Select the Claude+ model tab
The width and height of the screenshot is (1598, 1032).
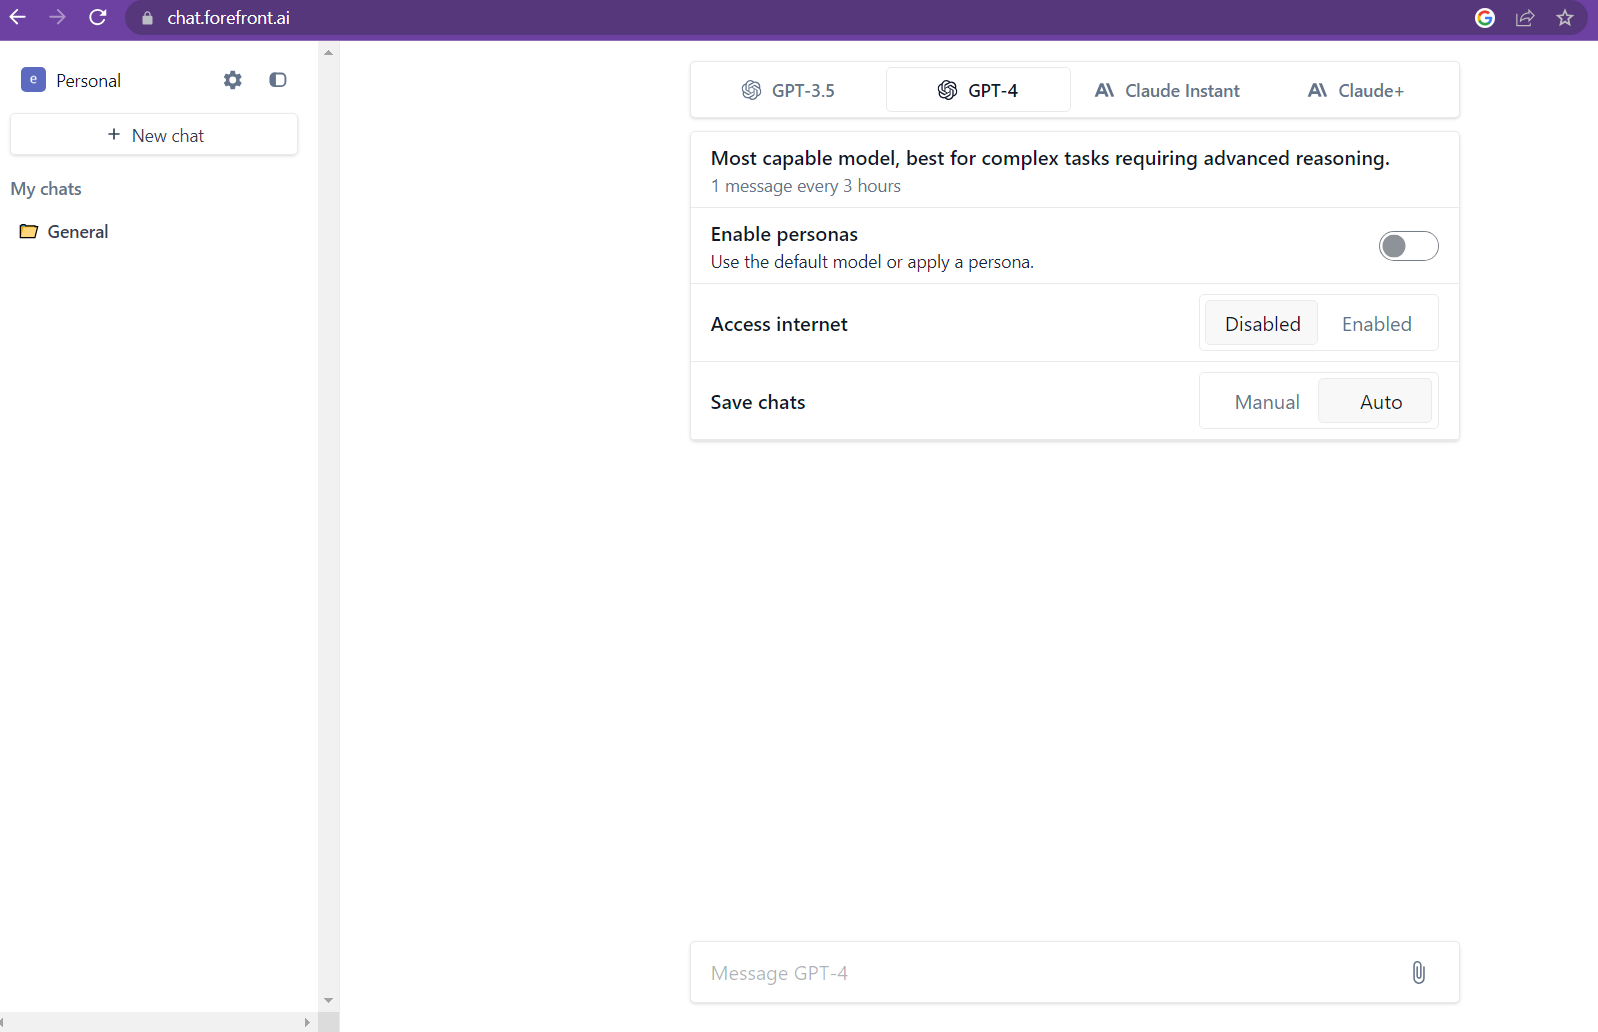[1356, 90]
